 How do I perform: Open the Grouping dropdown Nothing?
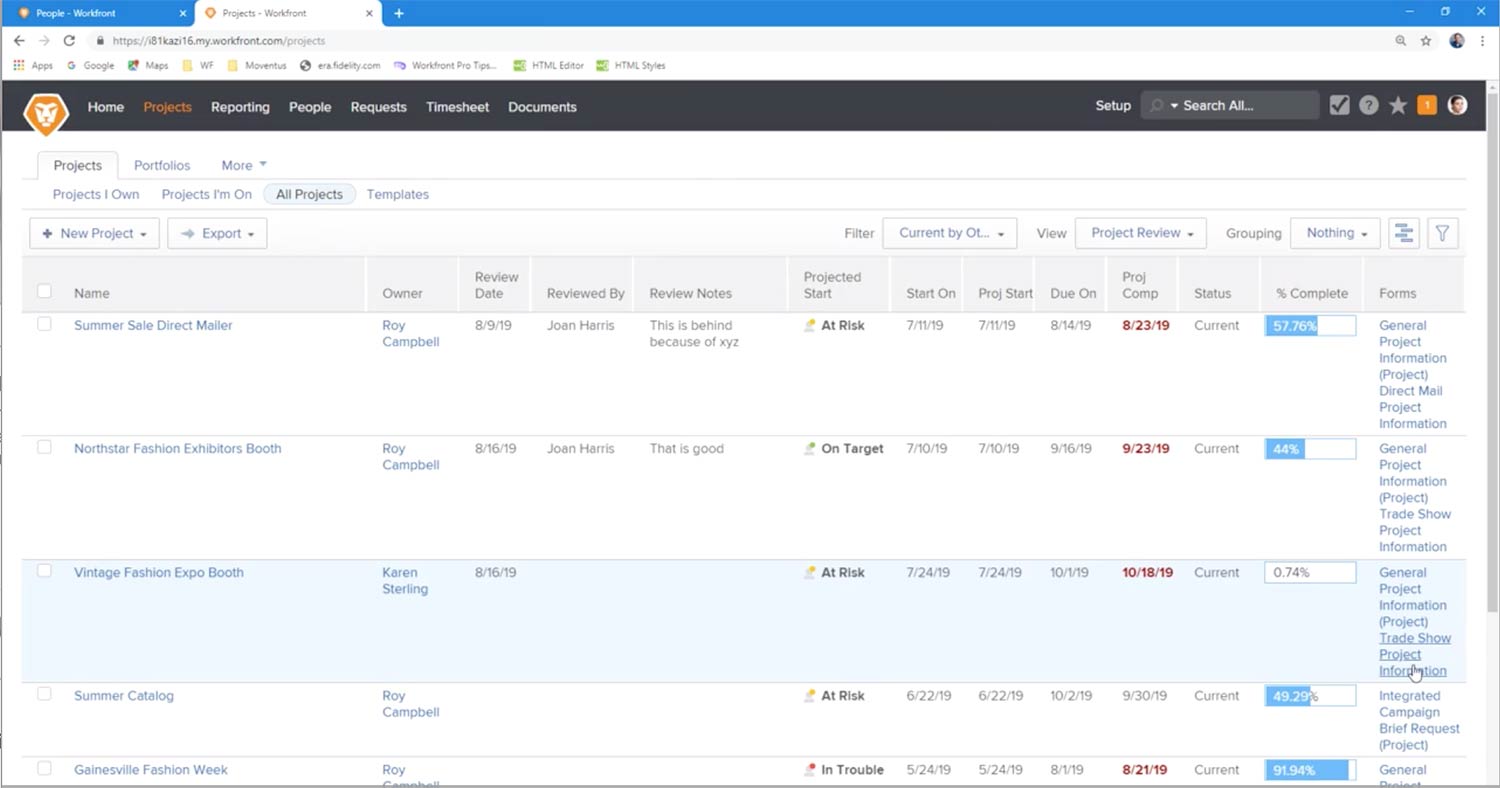1335,233
